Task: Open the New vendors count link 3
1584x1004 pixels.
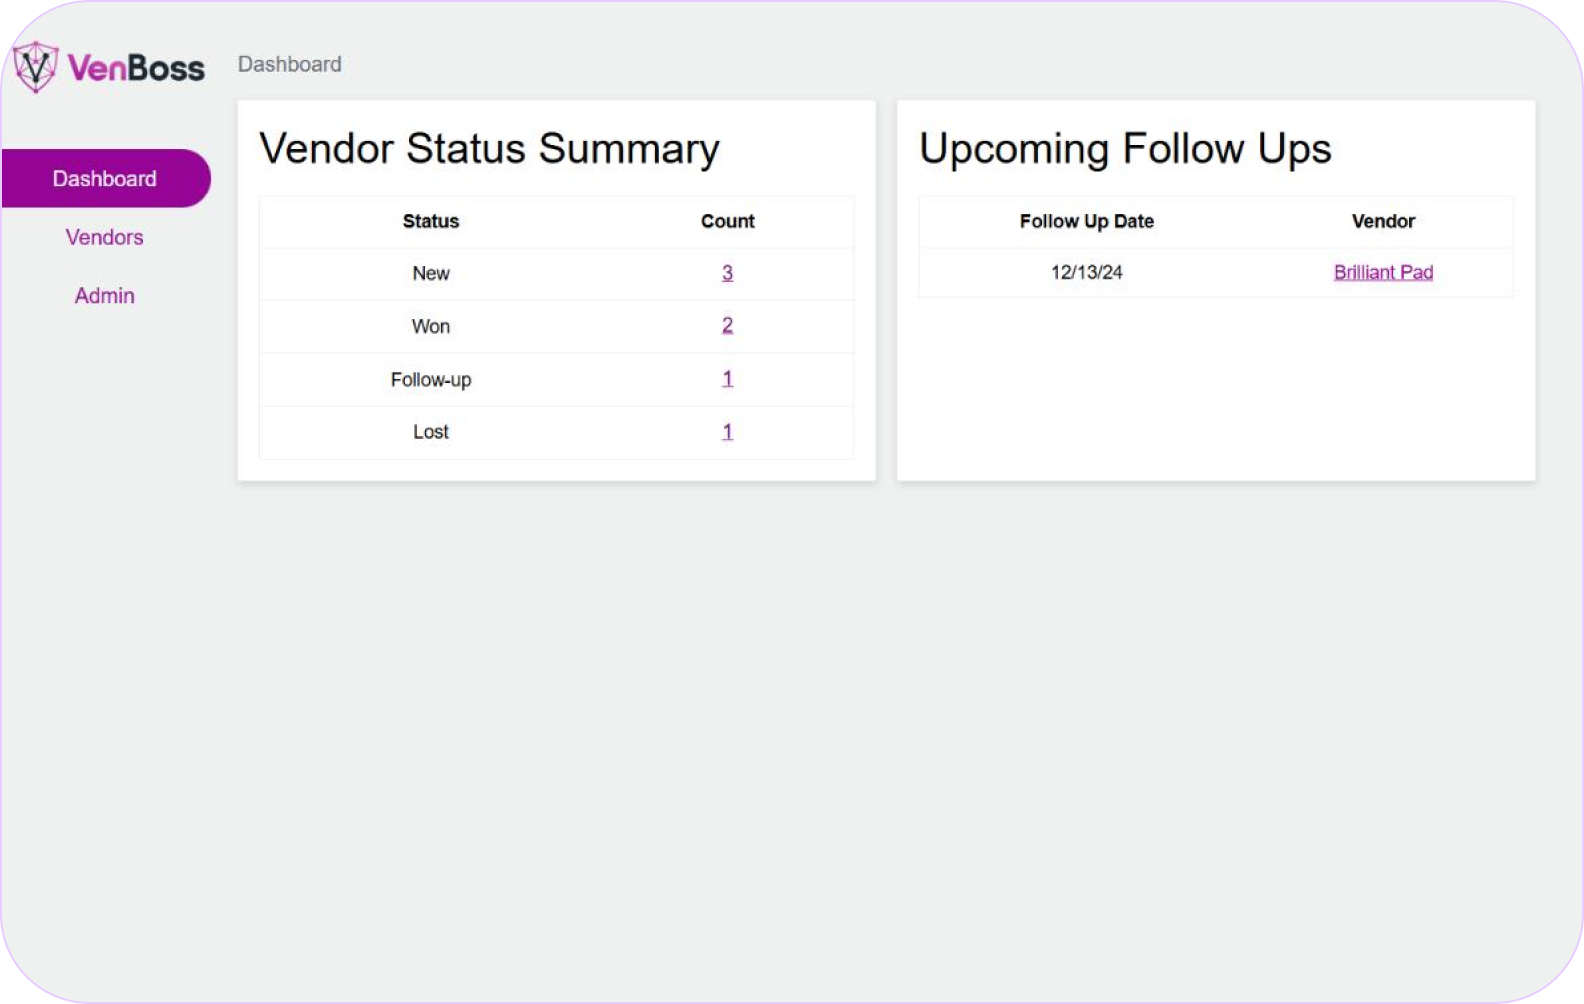Action: [x=727, y=273]
